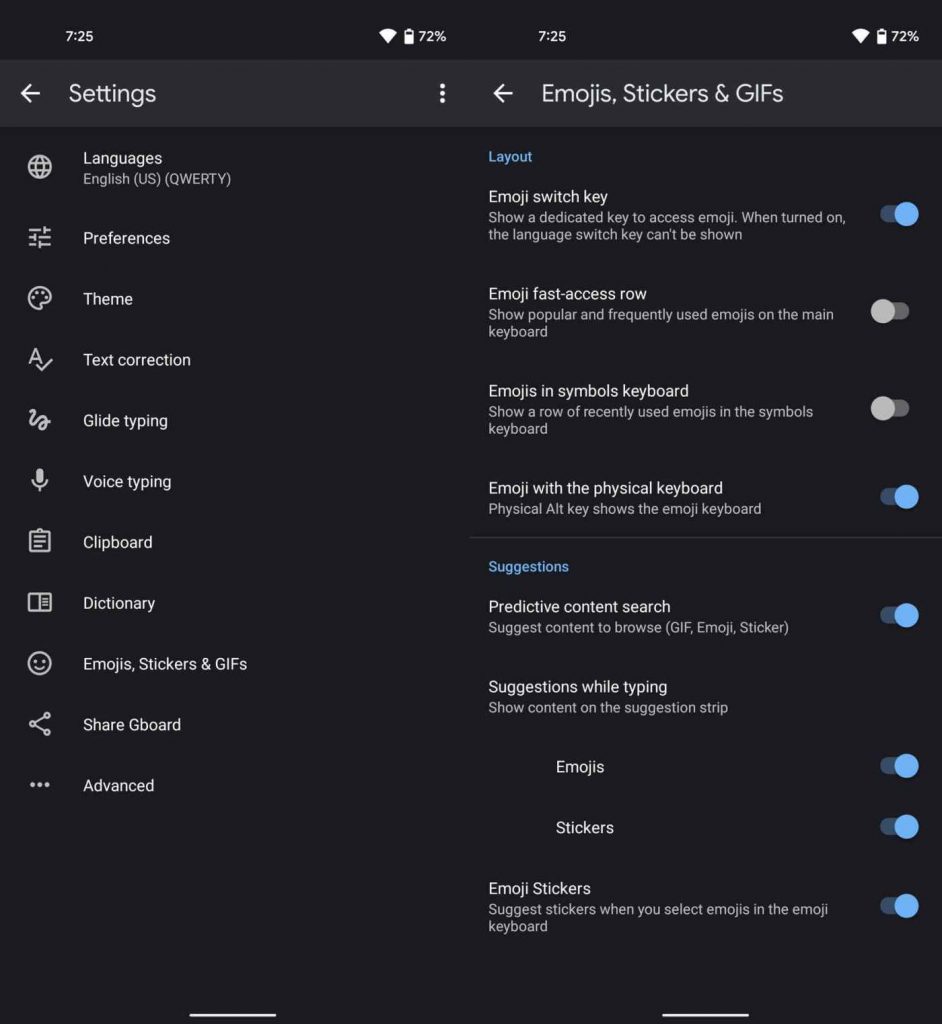
Task: Tap the globe icon next to Languages
Action: point(40,167)
